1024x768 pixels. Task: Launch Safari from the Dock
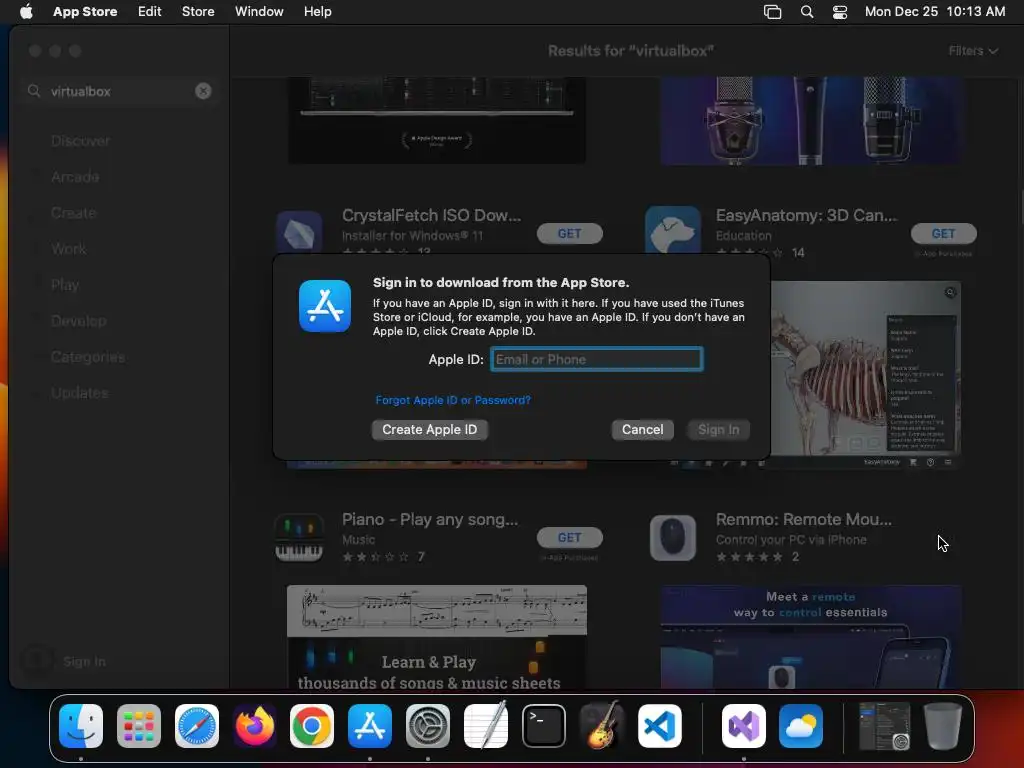point(197,726)
